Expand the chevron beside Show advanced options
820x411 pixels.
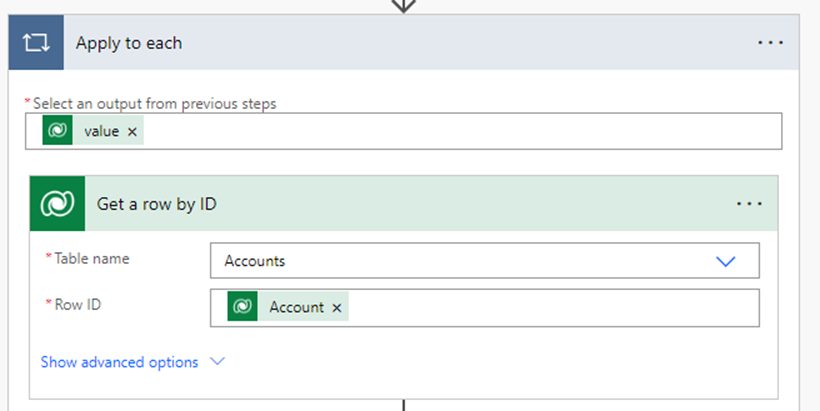217,362
